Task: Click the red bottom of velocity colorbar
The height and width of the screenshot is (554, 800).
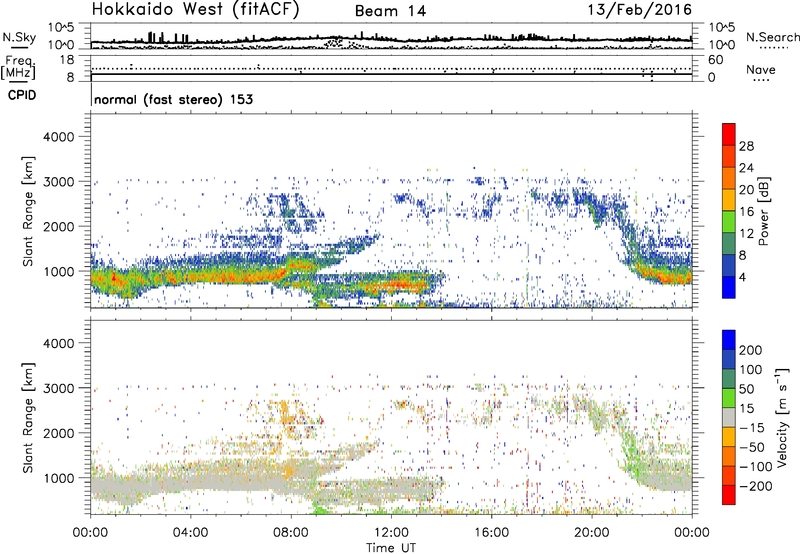Action: coord(729,495)
